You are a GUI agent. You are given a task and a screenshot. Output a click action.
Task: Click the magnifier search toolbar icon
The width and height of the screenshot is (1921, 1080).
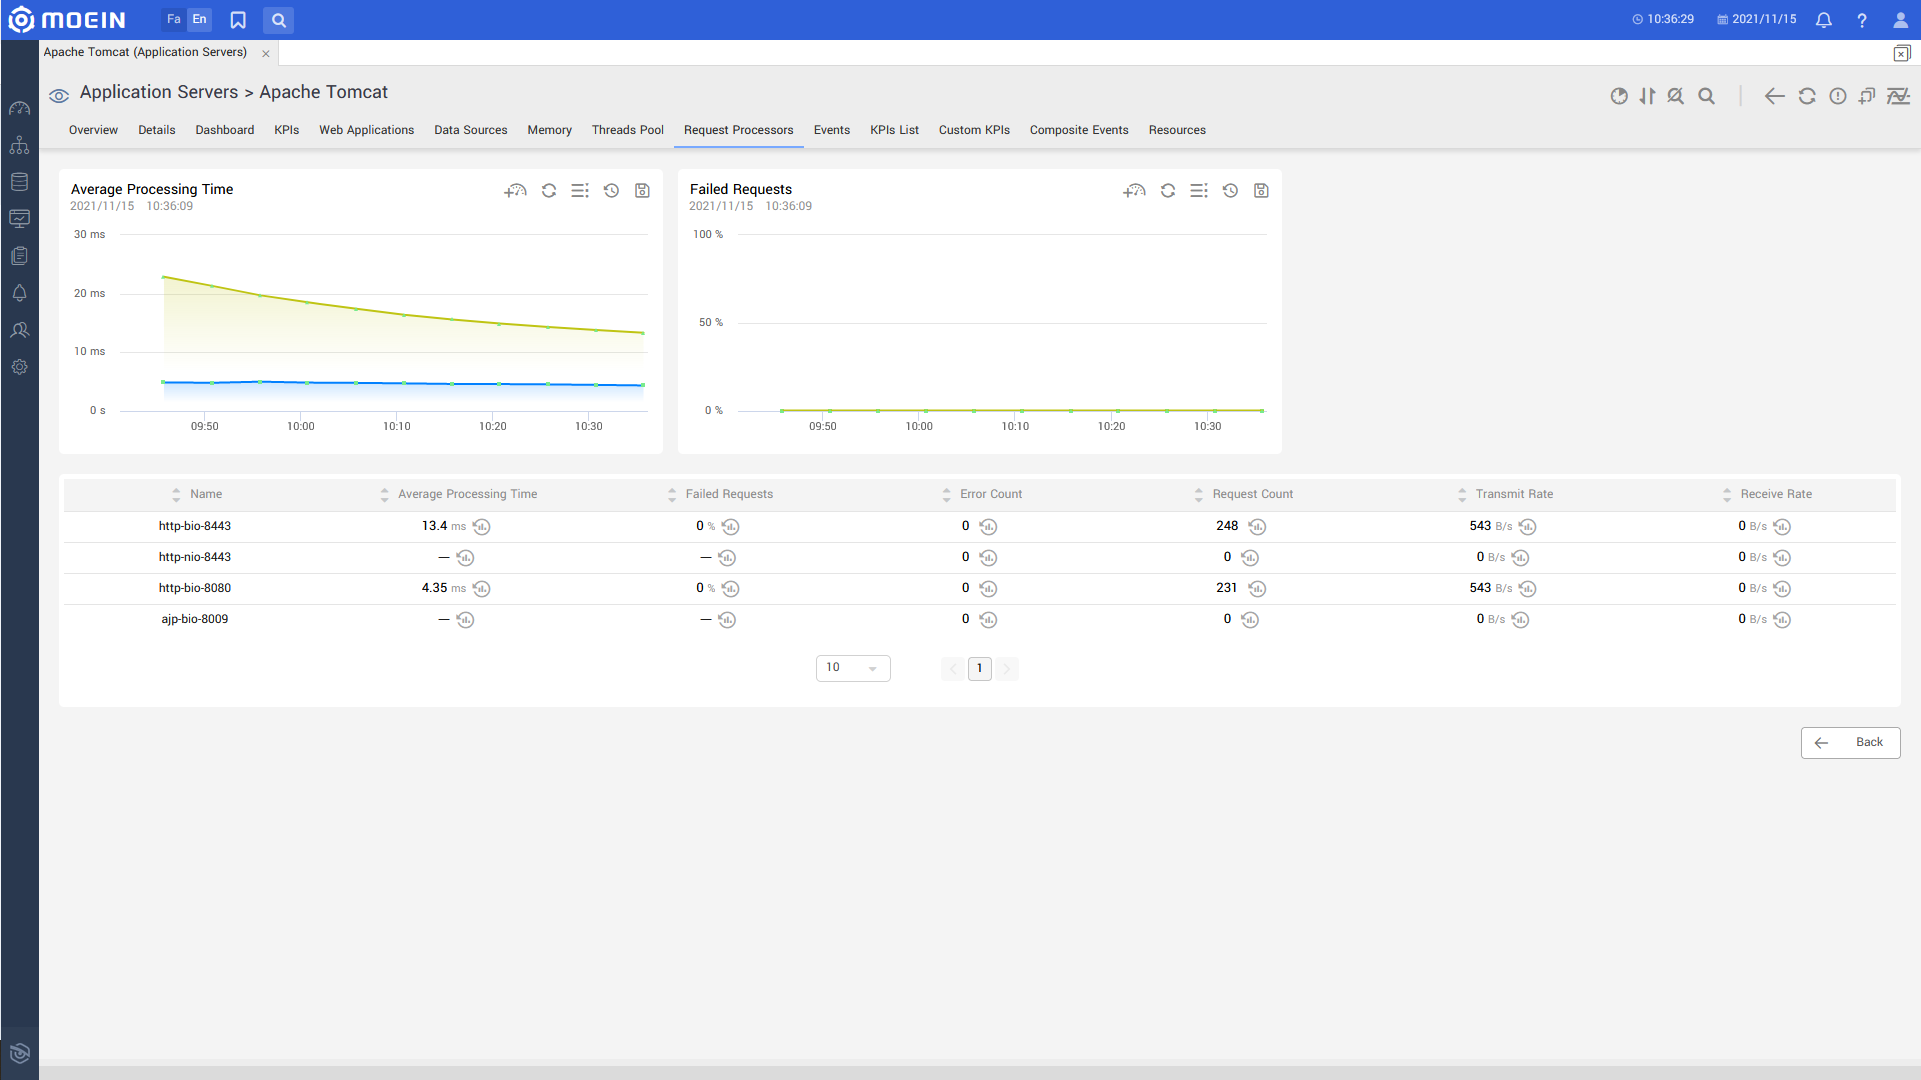tap(1707, 96)
